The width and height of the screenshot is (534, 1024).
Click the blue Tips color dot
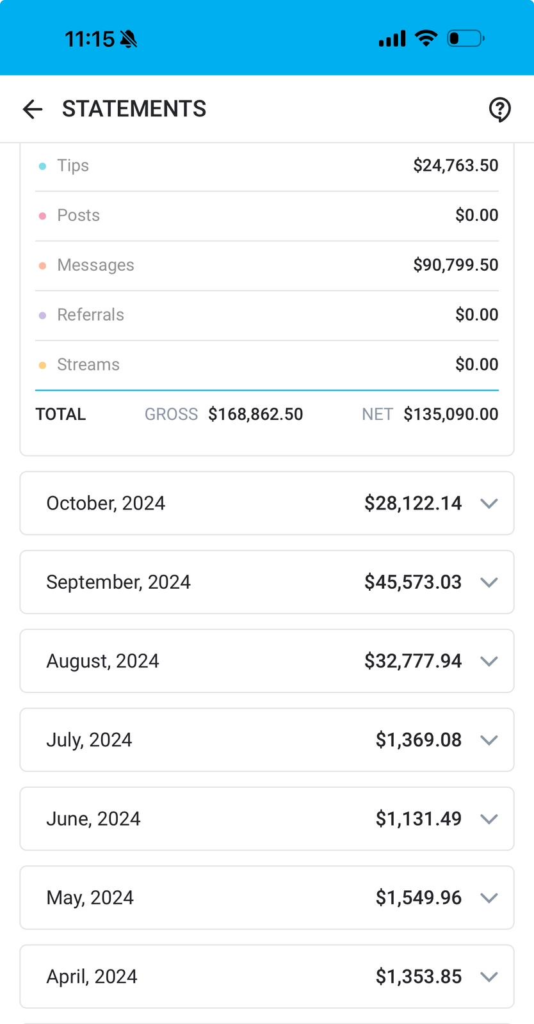pyautogui.click(x=42, y=167)
